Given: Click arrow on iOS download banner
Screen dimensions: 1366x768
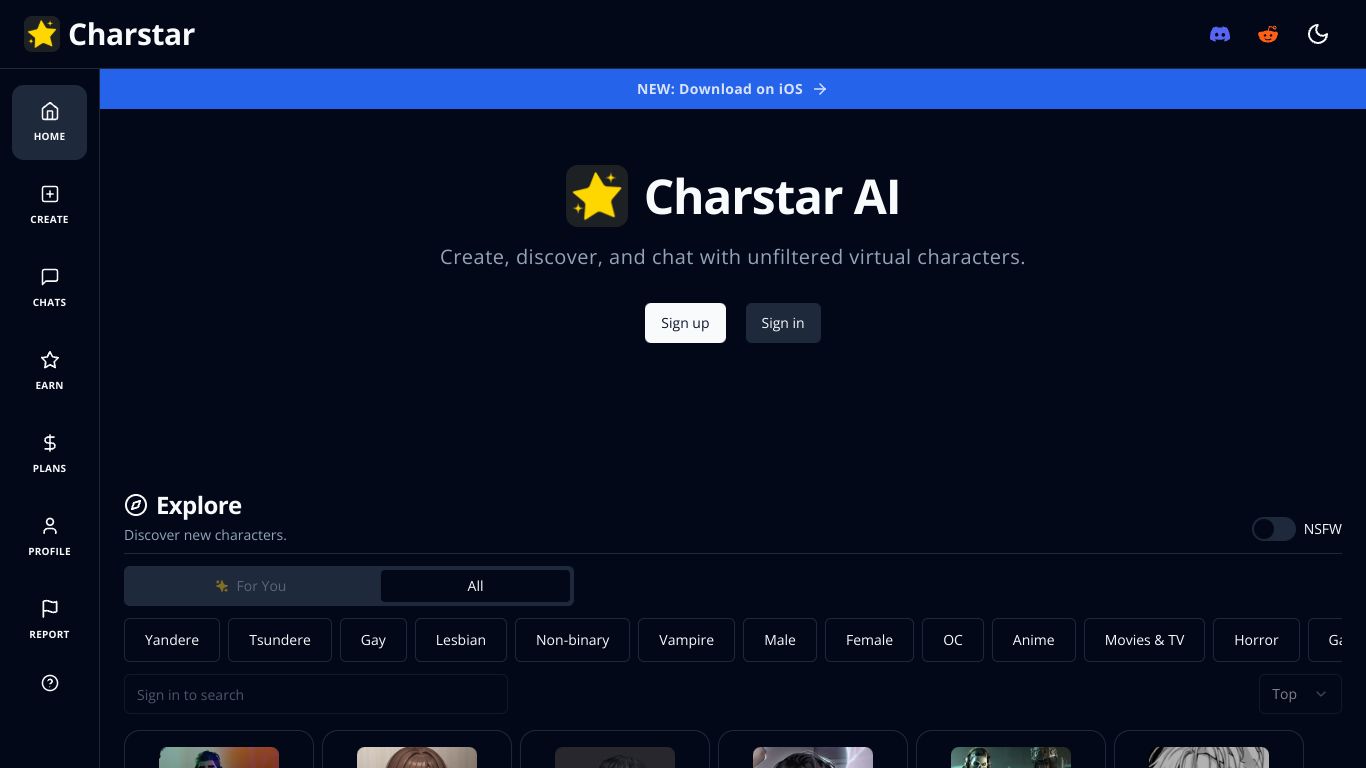Looking at the screenshot, I should point(820,89).
